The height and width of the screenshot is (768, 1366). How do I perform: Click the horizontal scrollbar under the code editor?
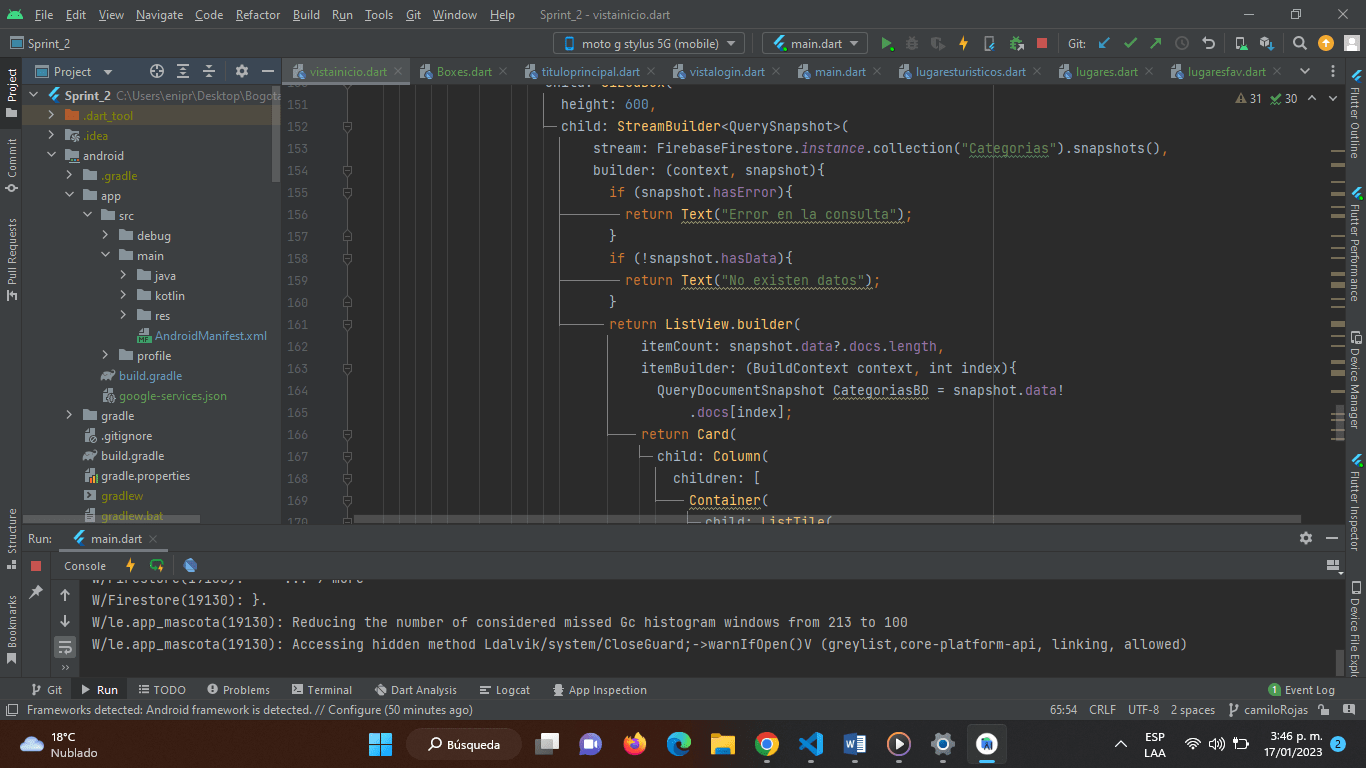pyautogui.click(x=827, y=519)
